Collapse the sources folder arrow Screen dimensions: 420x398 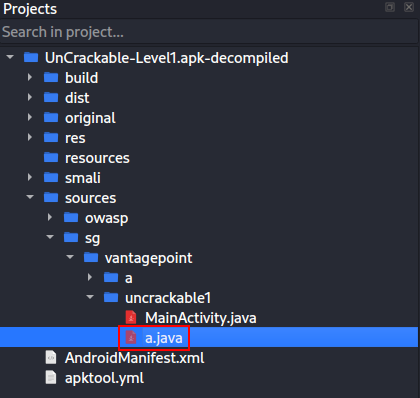30,197
